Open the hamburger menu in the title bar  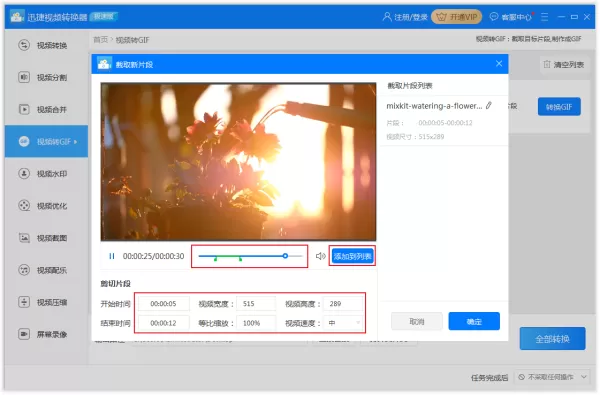coord(545,17)
